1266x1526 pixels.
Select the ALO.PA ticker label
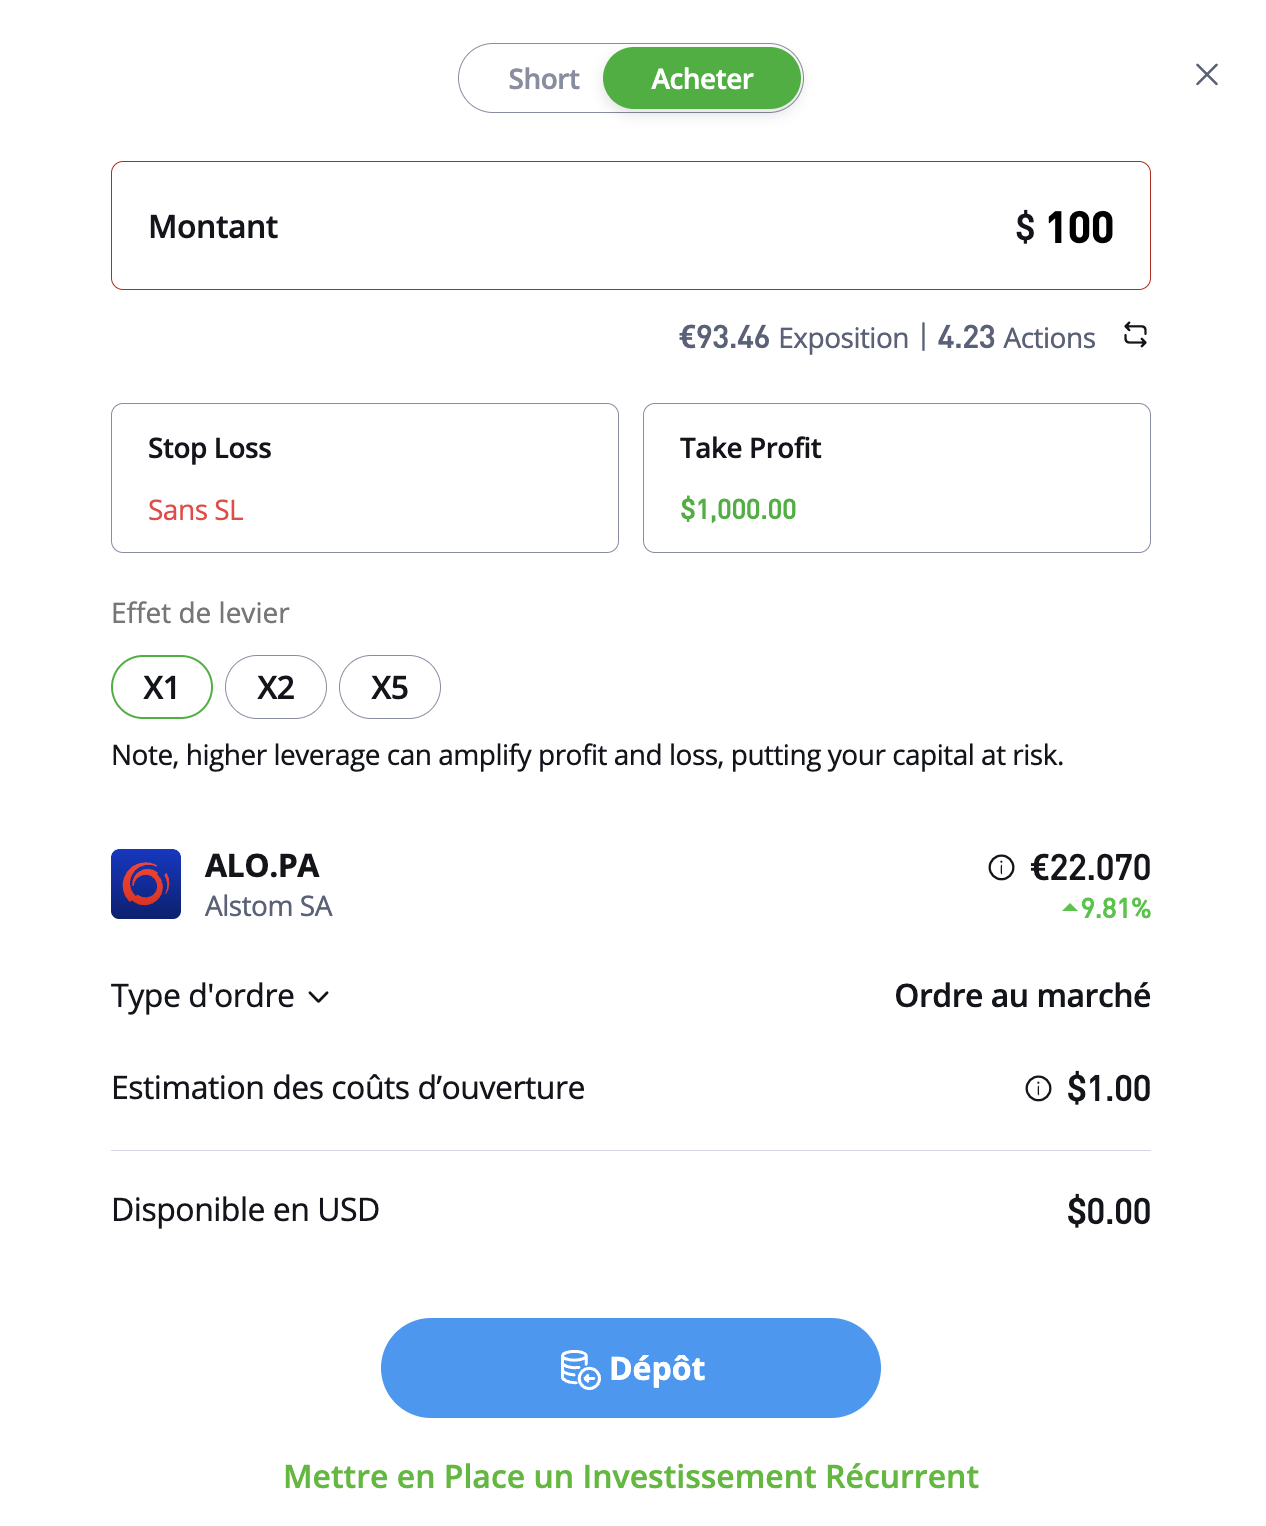click(x=264, y=866)
